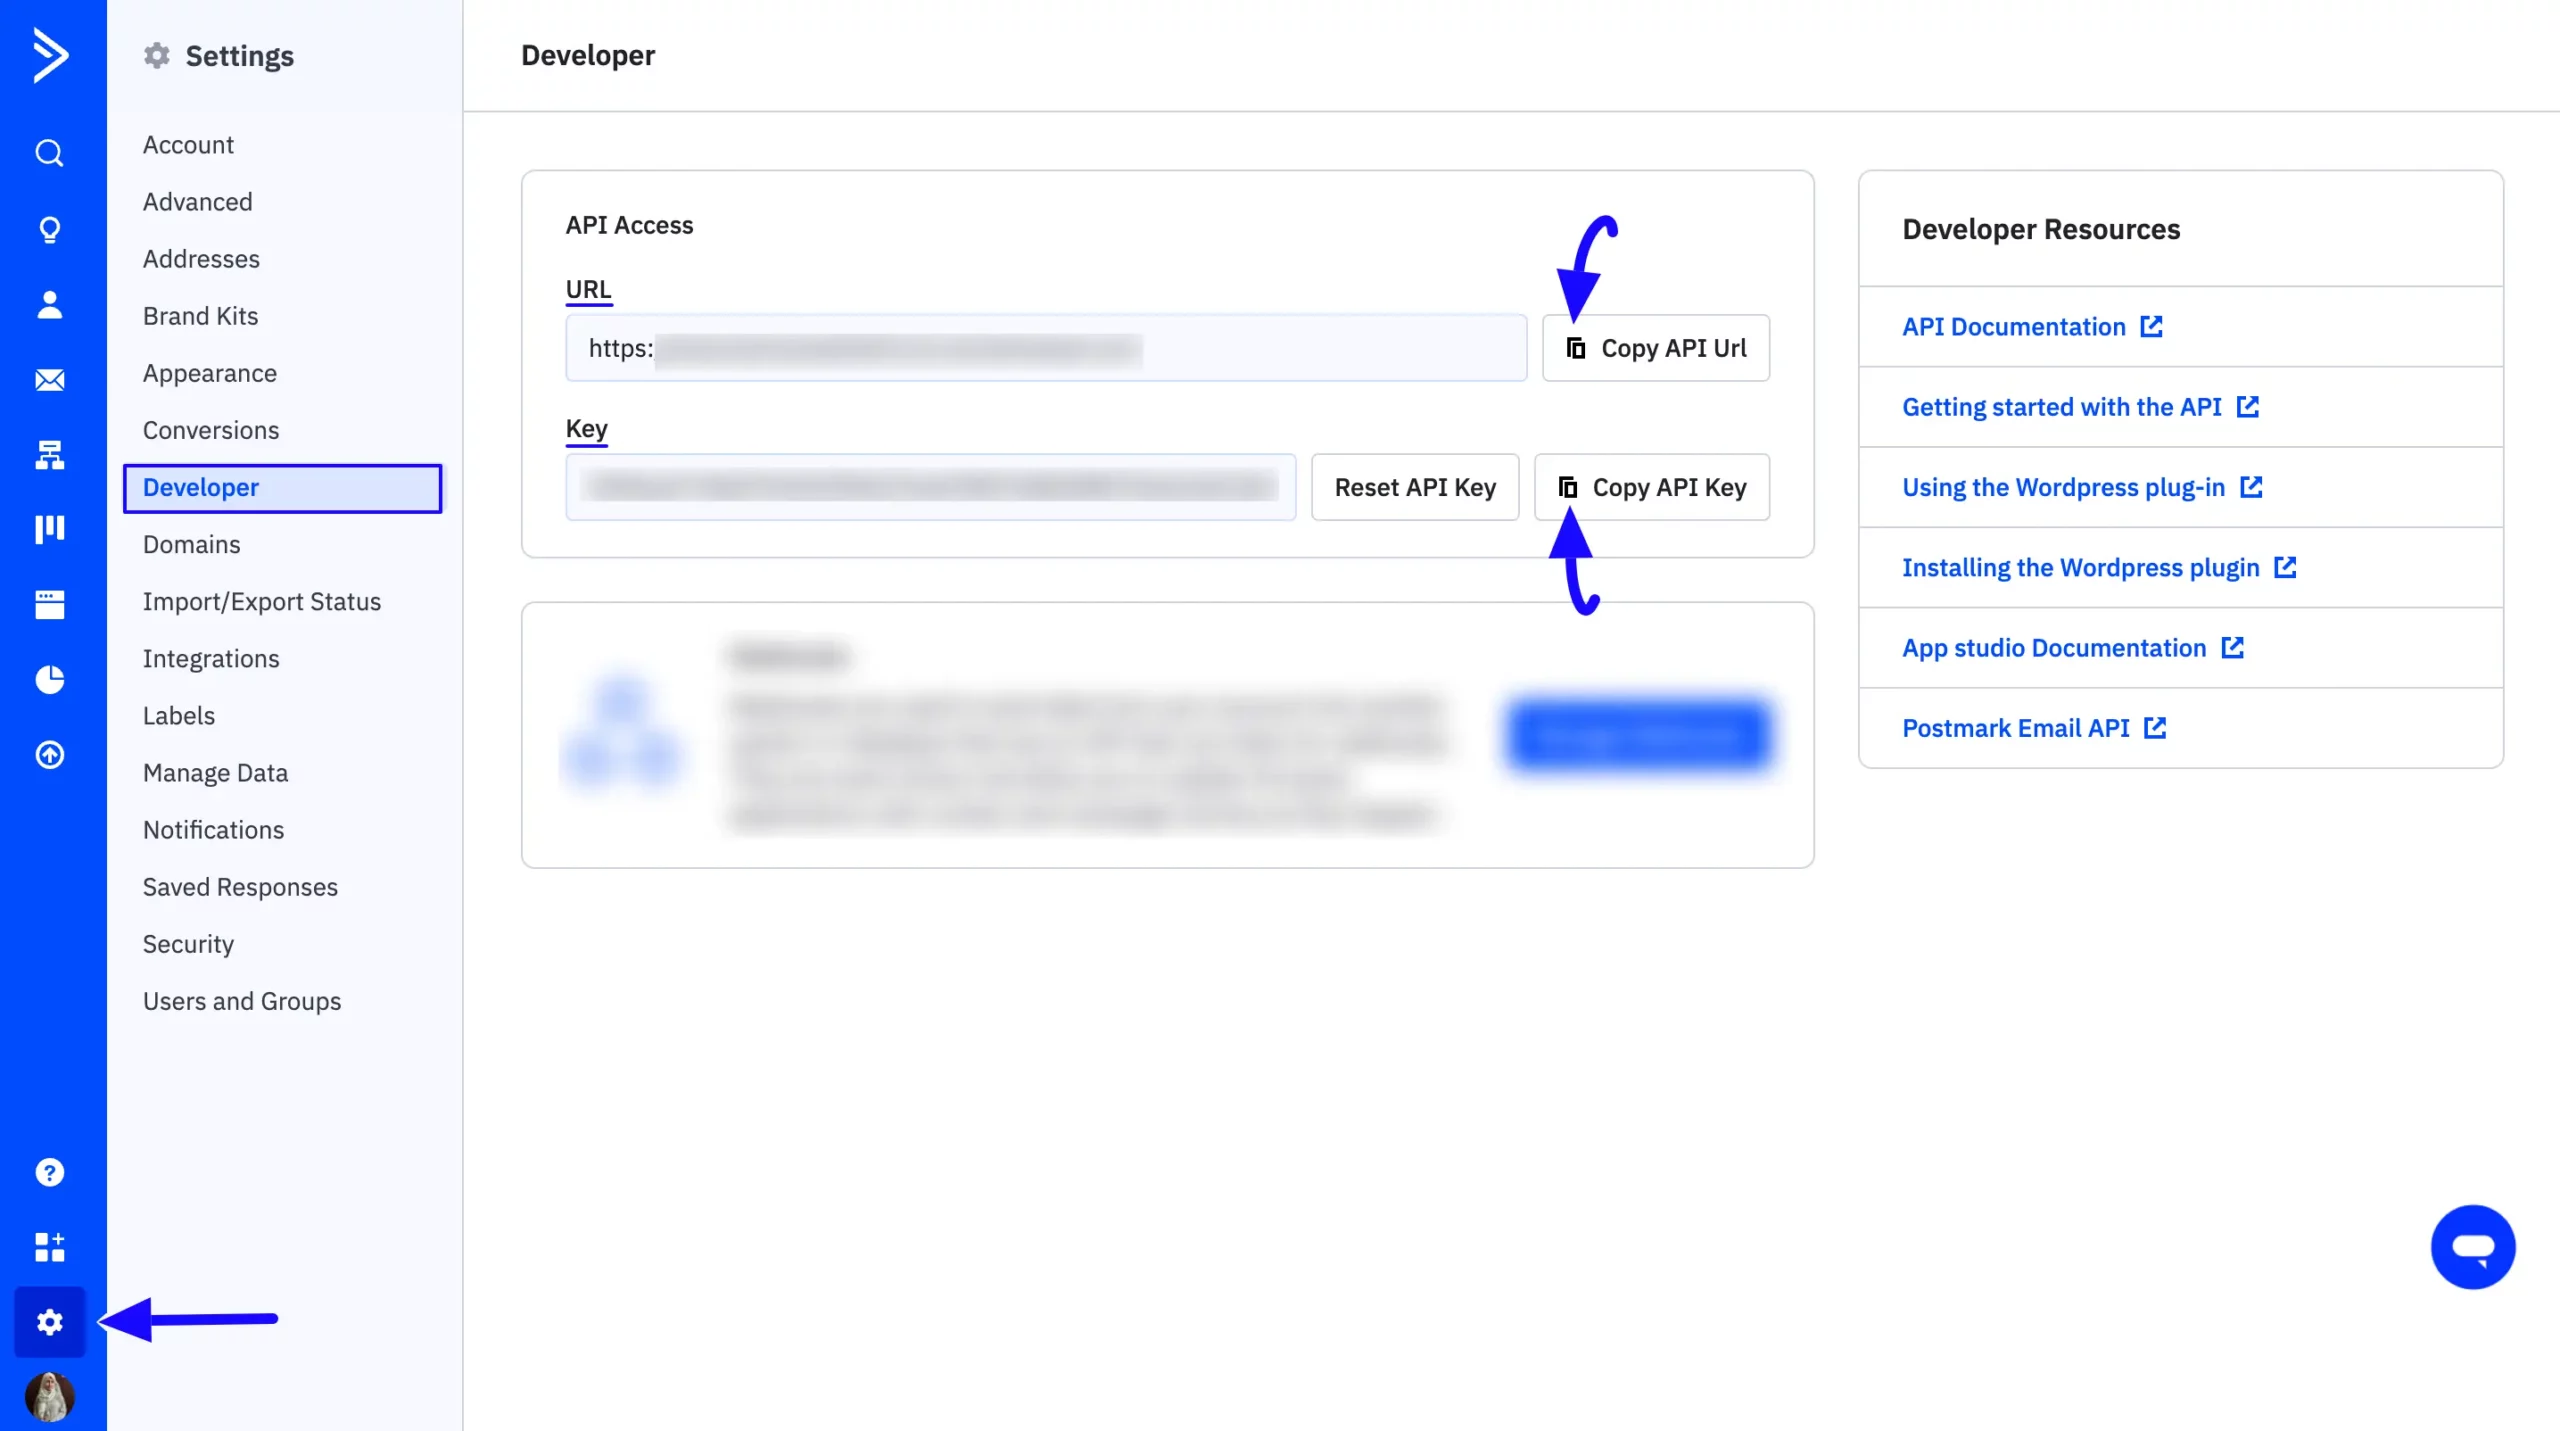The height and width of the screenshot is (1431, 2560).
Task: Click the blurred blue button in lower card
Action: [1638, 736]
